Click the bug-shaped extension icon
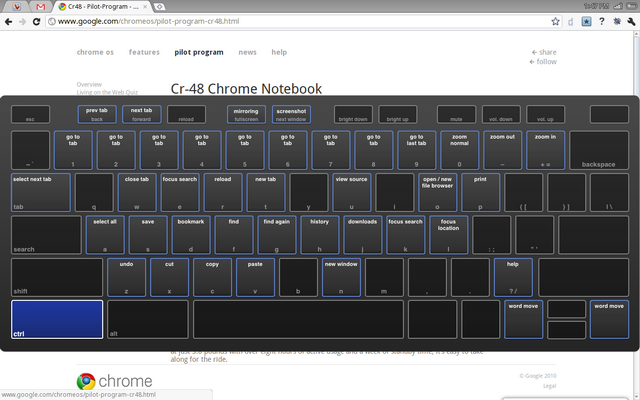This screenshot has width=640, height=400. click(617, 21)
